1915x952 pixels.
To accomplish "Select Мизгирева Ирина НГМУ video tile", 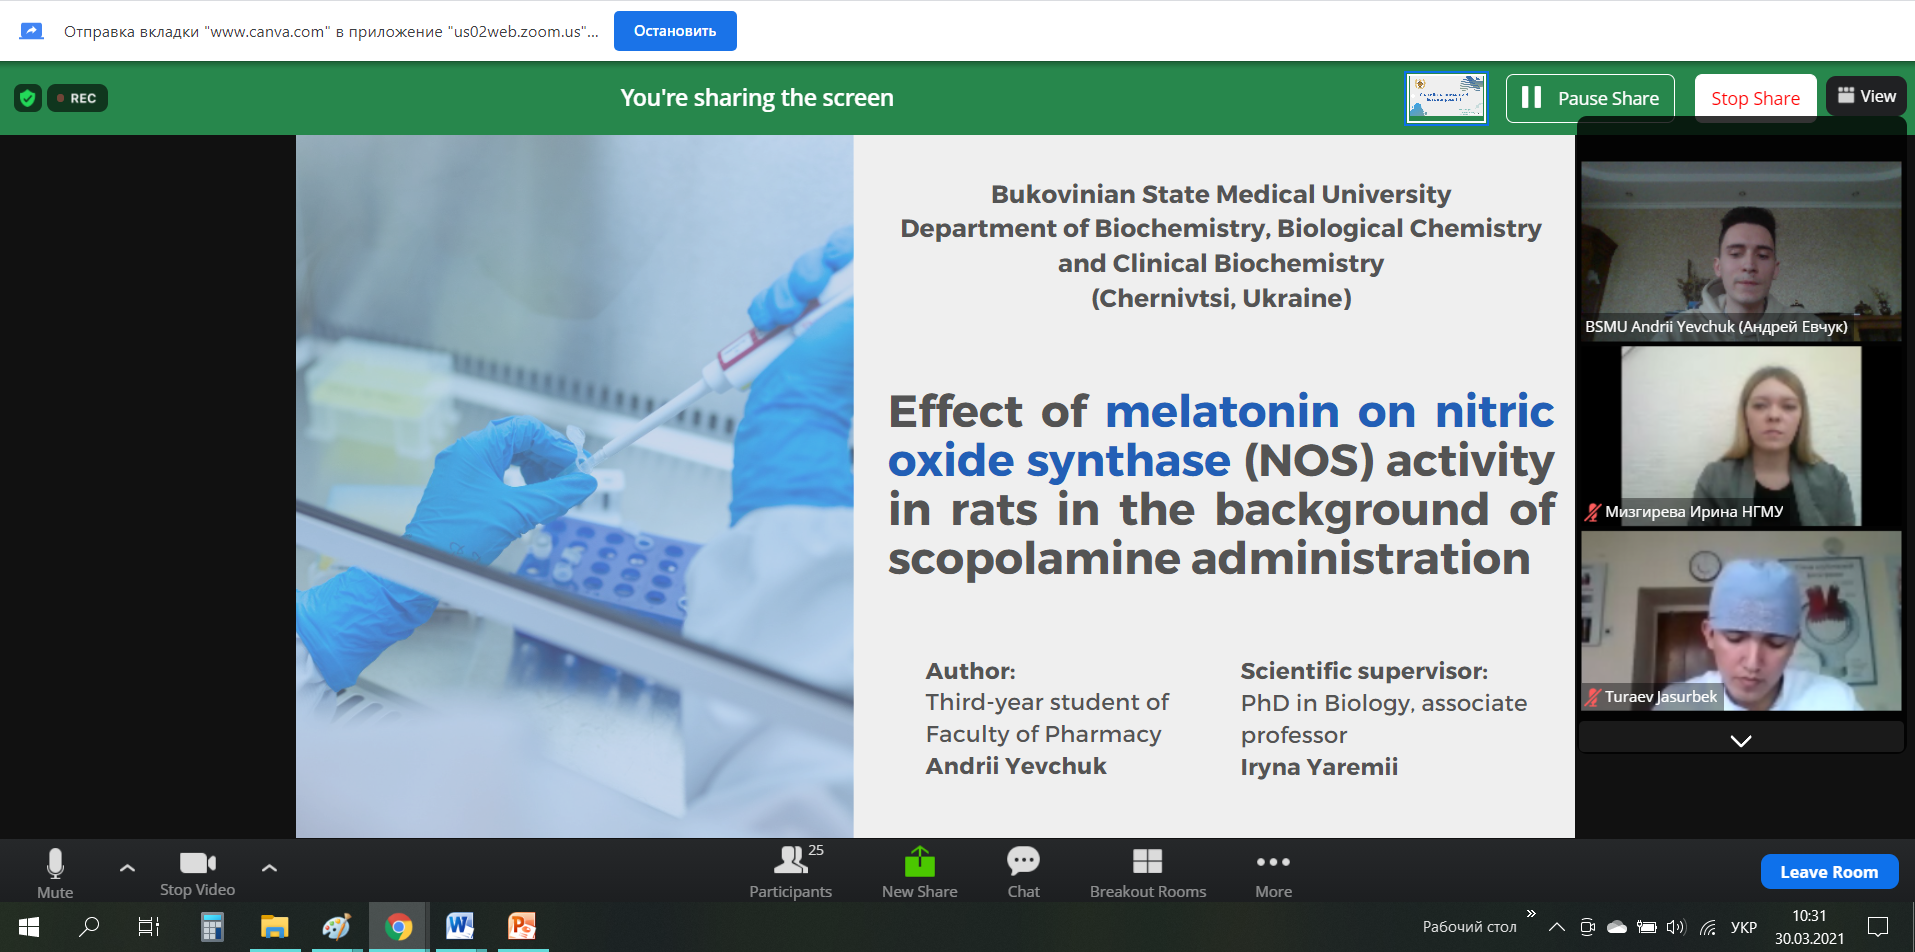I will tap(1741, 436).
